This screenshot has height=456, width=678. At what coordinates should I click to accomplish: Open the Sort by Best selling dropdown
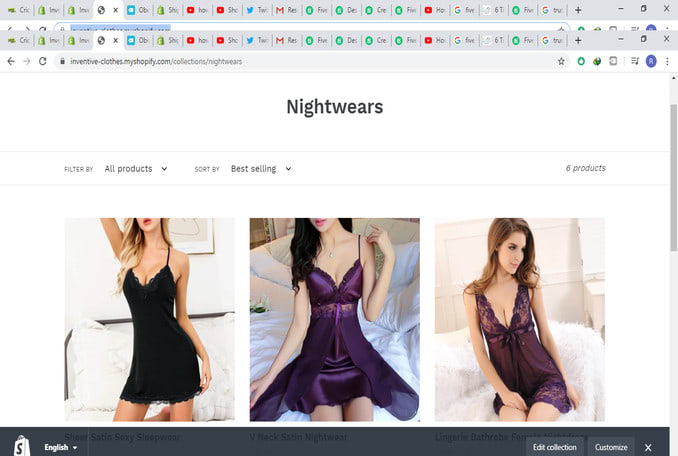coord(261,169)
